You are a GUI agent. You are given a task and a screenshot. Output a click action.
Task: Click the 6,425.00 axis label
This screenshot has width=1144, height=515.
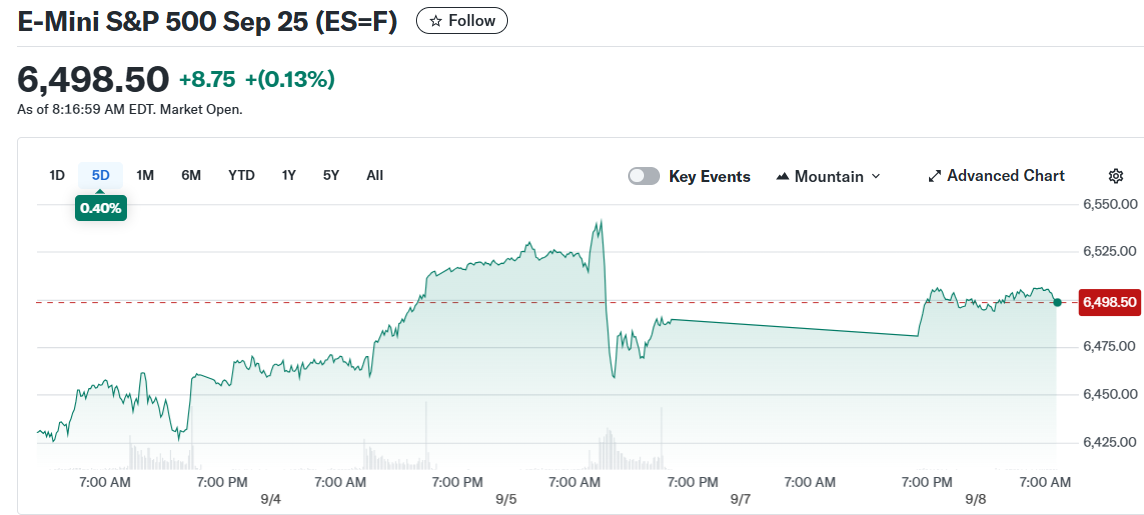(1108, 441)
